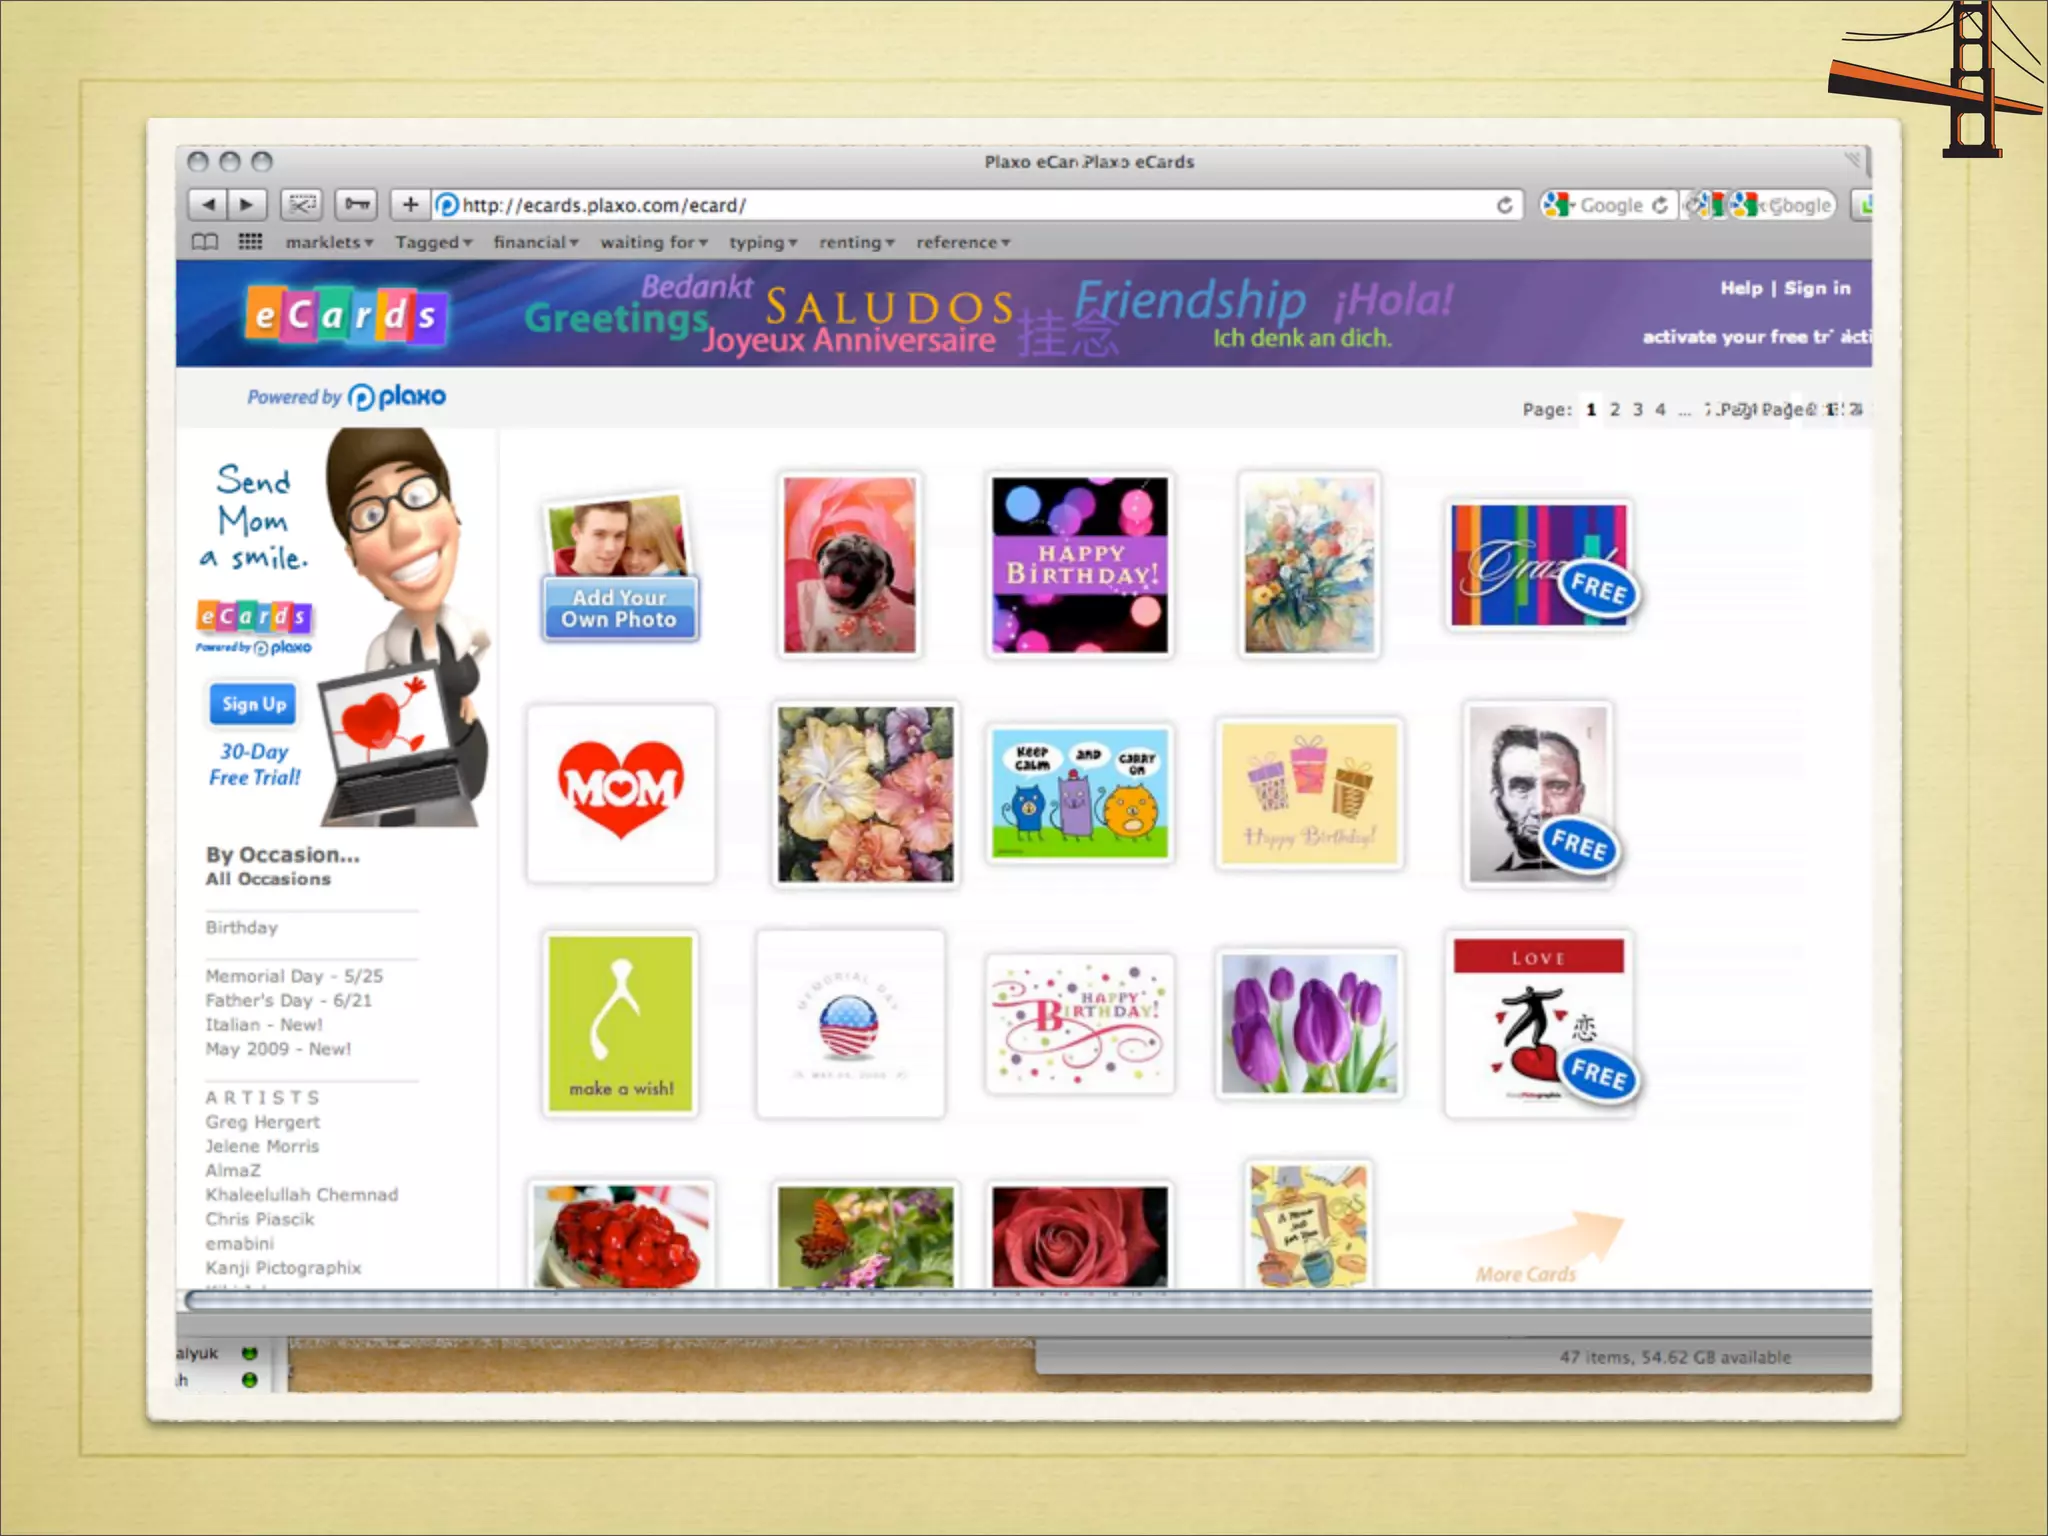The height and width of the screenshot is (1536, 2048).
Task: Click Add Your Own Photo card
Action: point(620,566)
